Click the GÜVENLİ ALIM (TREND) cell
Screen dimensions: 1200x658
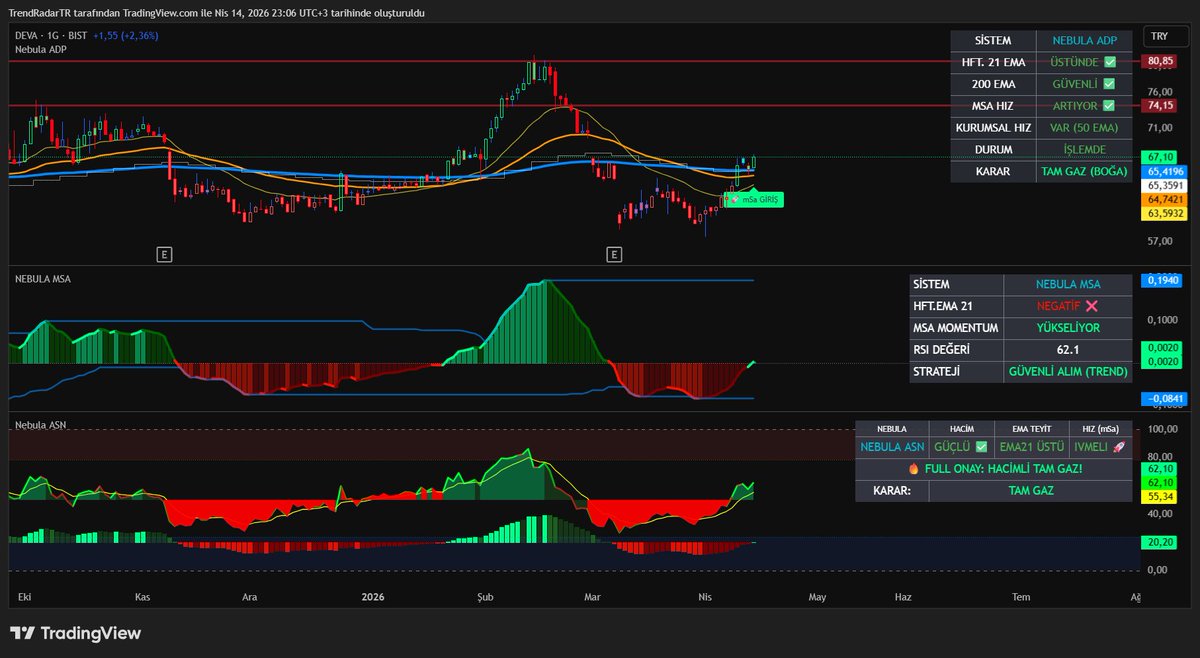(1067, 371)
